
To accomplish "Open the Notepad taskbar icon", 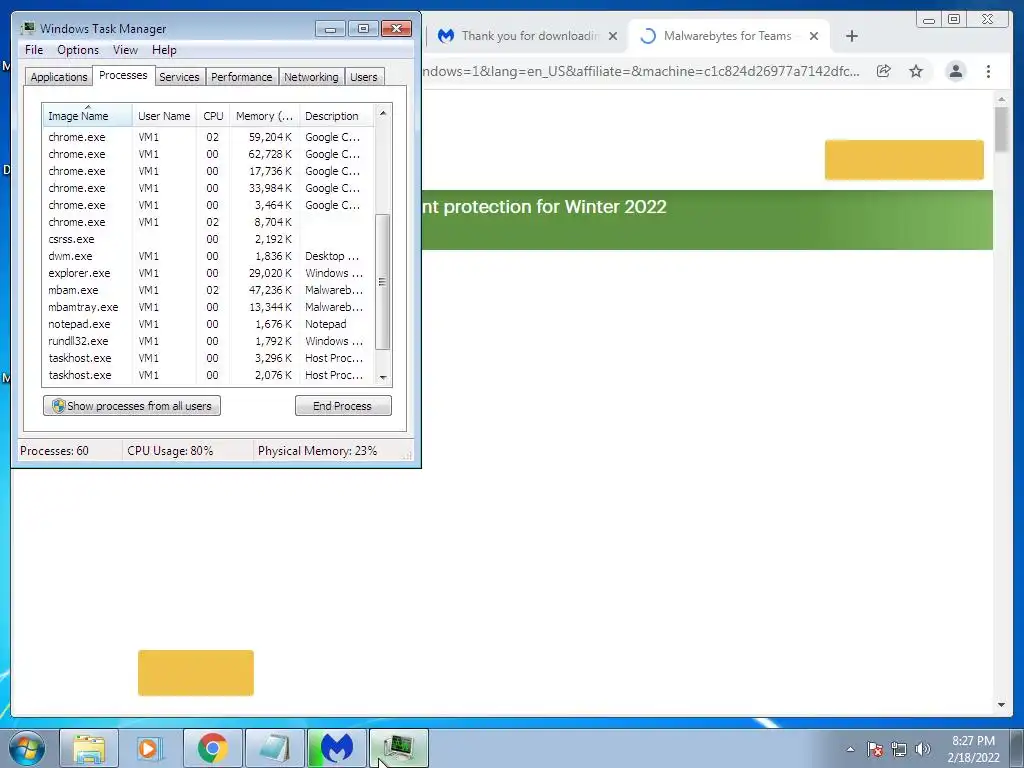I will tap(274, 748).
